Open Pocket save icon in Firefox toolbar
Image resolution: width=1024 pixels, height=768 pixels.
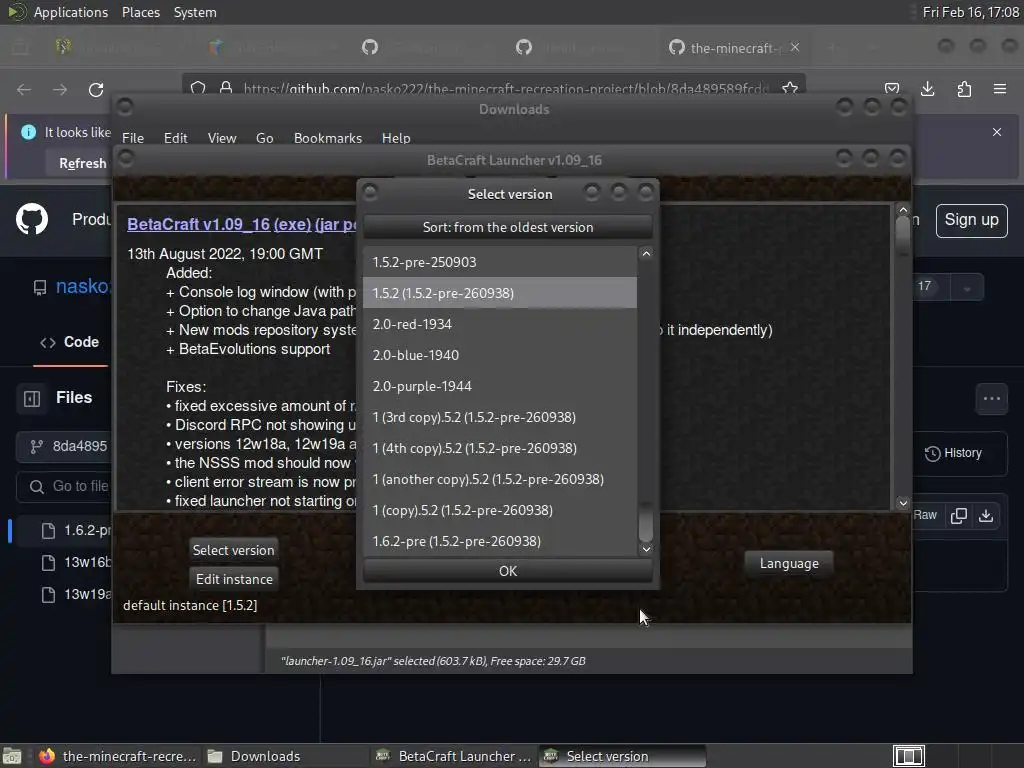(892, 89)
